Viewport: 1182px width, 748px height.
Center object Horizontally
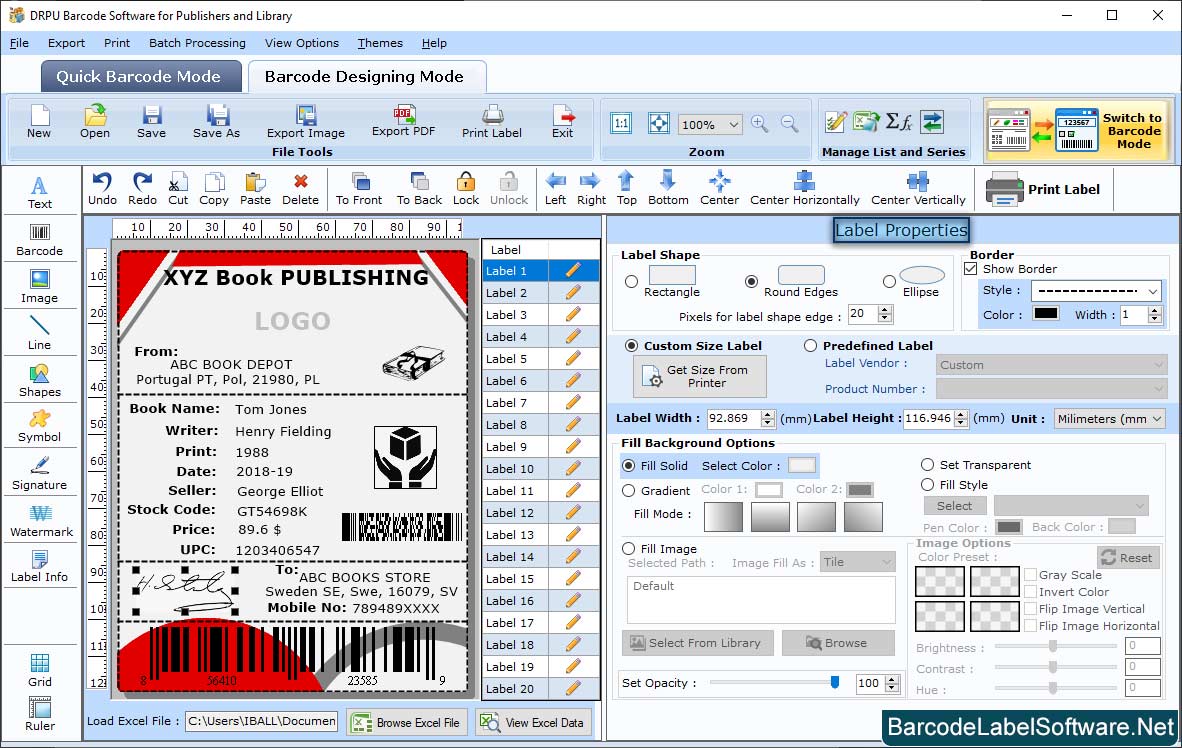[804, 189]
